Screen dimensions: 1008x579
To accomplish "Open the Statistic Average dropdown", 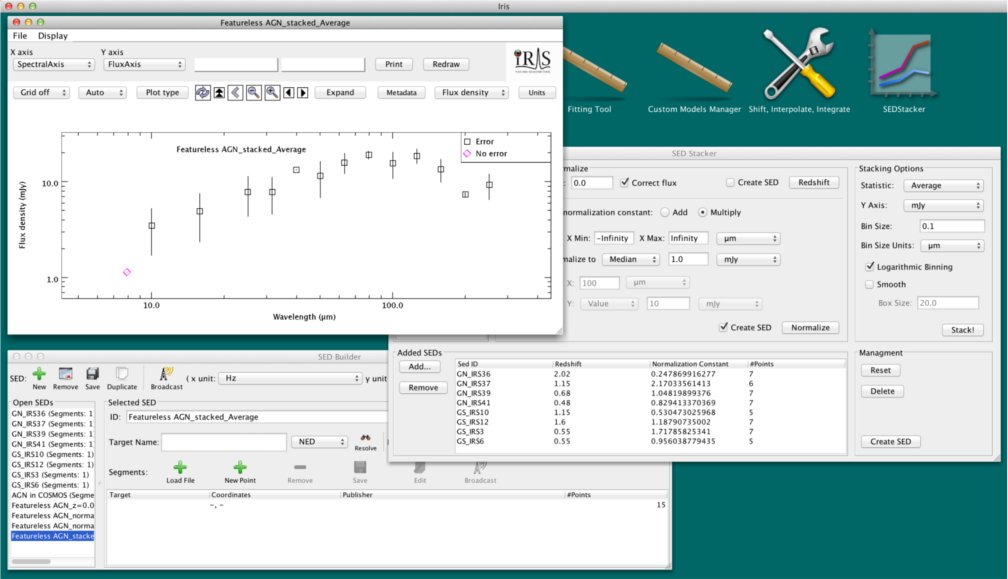I will point(943,185).
